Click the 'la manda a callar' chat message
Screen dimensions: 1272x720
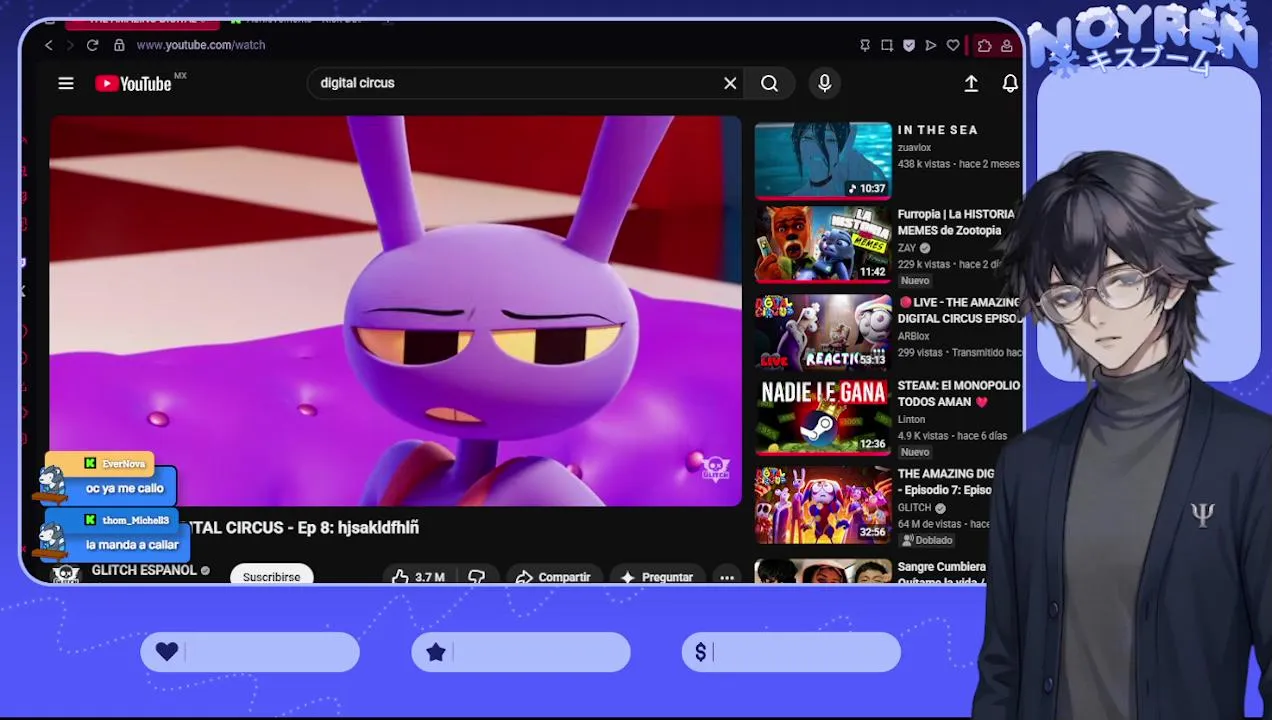tap(132, 545)
